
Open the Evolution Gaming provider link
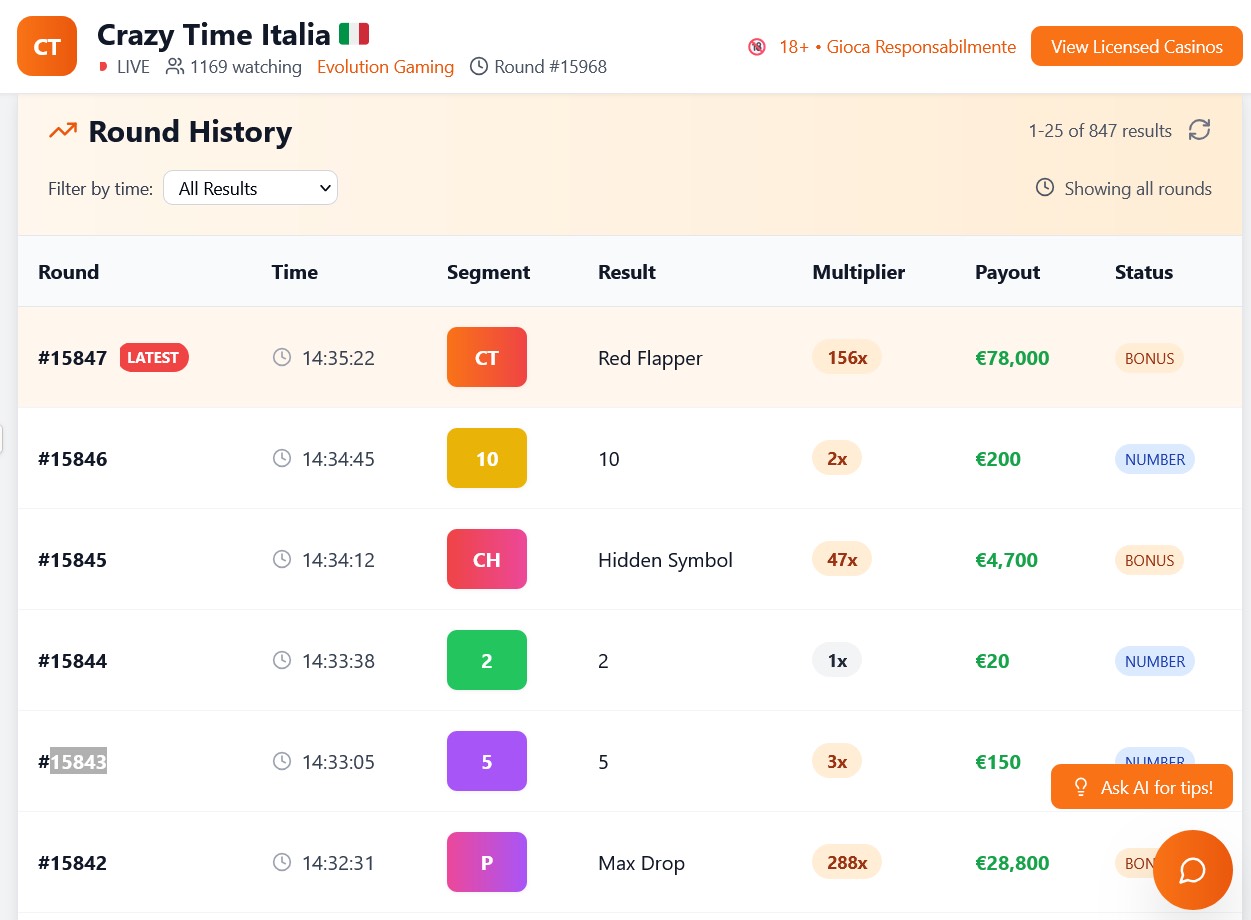[x=385, y=67]
